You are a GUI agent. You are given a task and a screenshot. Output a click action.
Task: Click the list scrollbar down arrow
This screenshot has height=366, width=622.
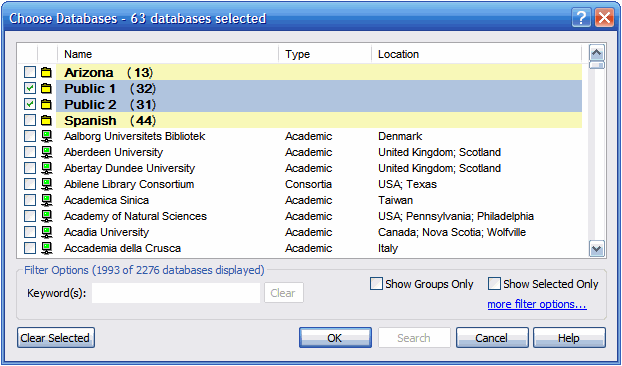click(x=597, y=249)
